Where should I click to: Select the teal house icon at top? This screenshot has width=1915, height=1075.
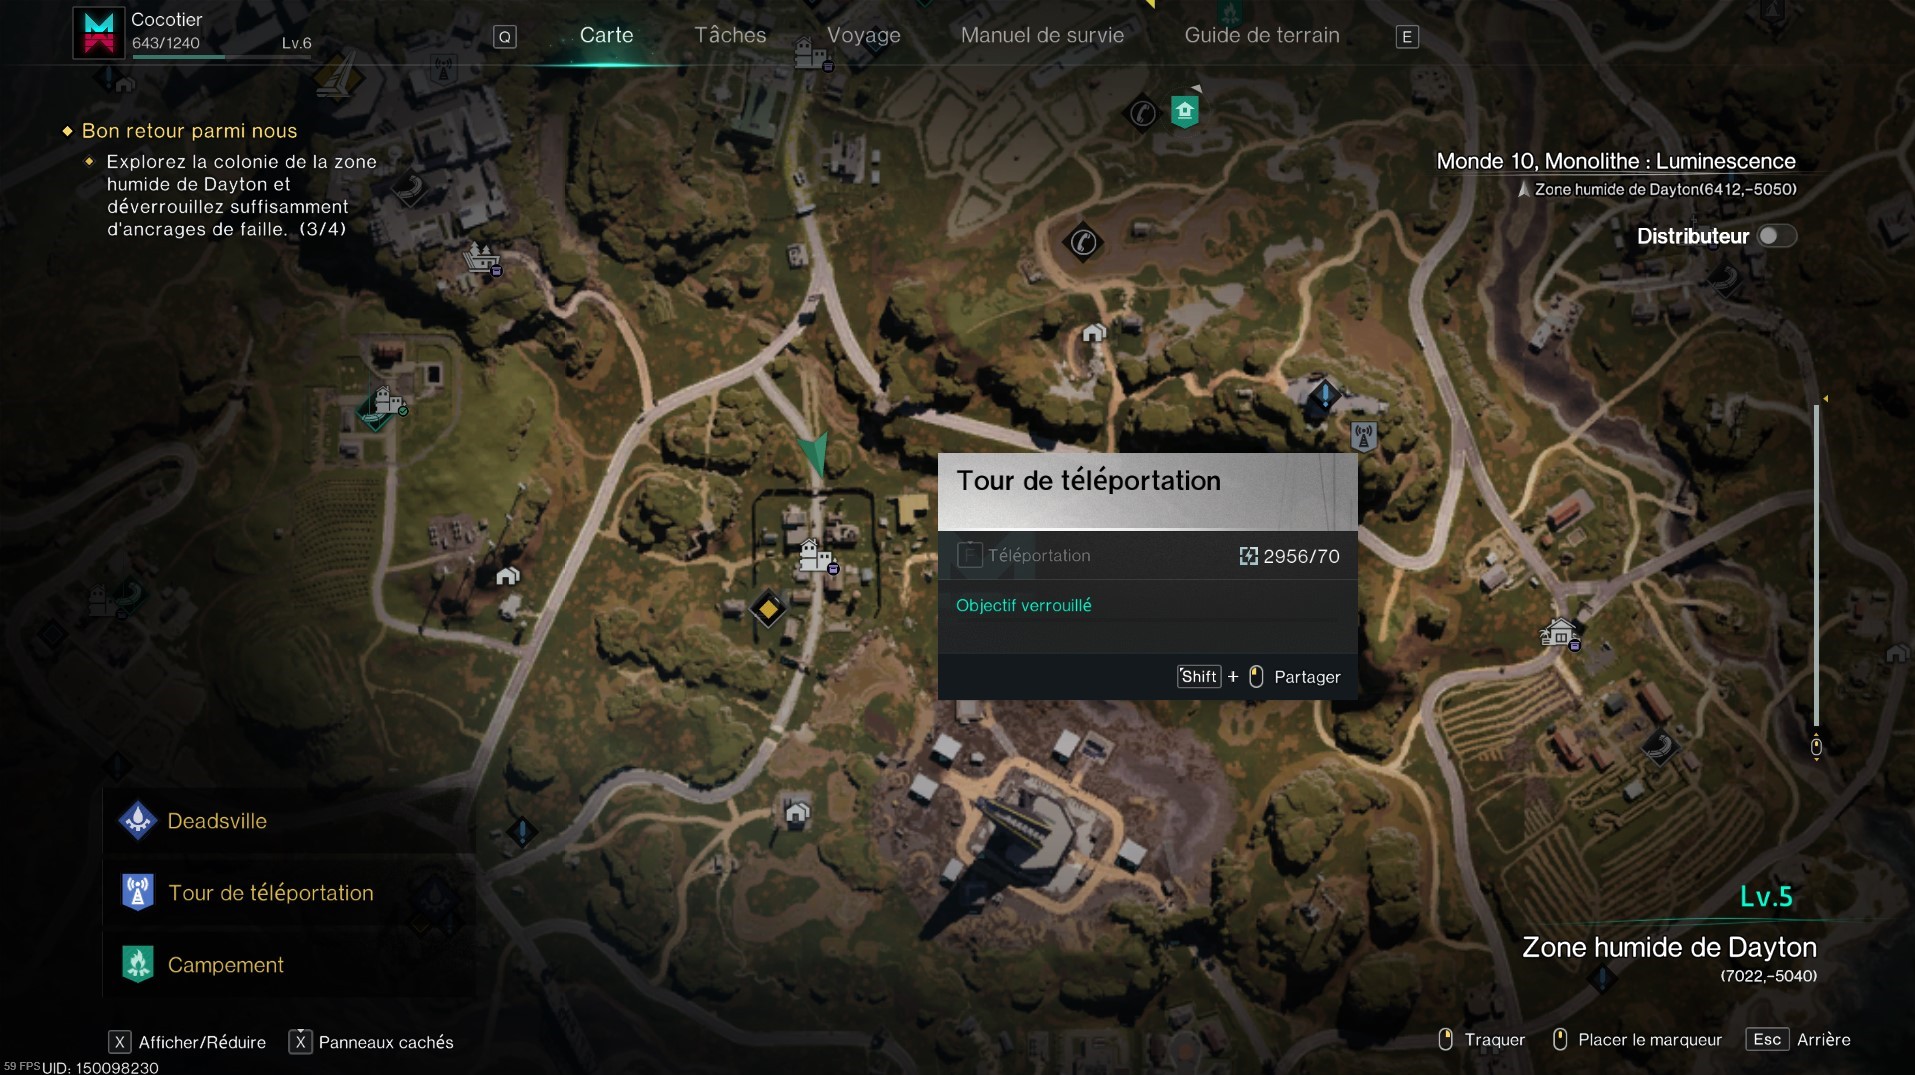point(1185,111)
